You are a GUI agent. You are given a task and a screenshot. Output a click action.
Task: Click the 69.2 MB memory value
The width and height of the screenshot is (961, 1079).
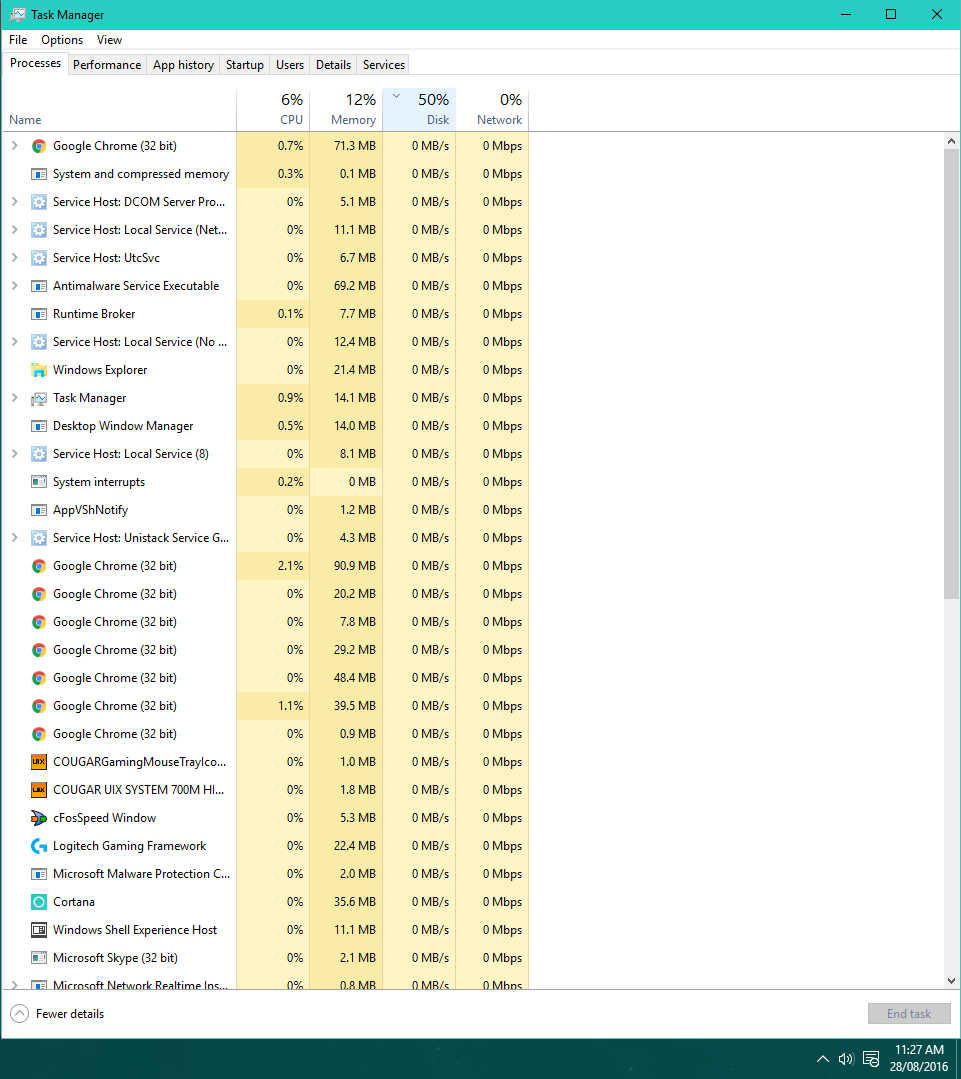[354, 286]
